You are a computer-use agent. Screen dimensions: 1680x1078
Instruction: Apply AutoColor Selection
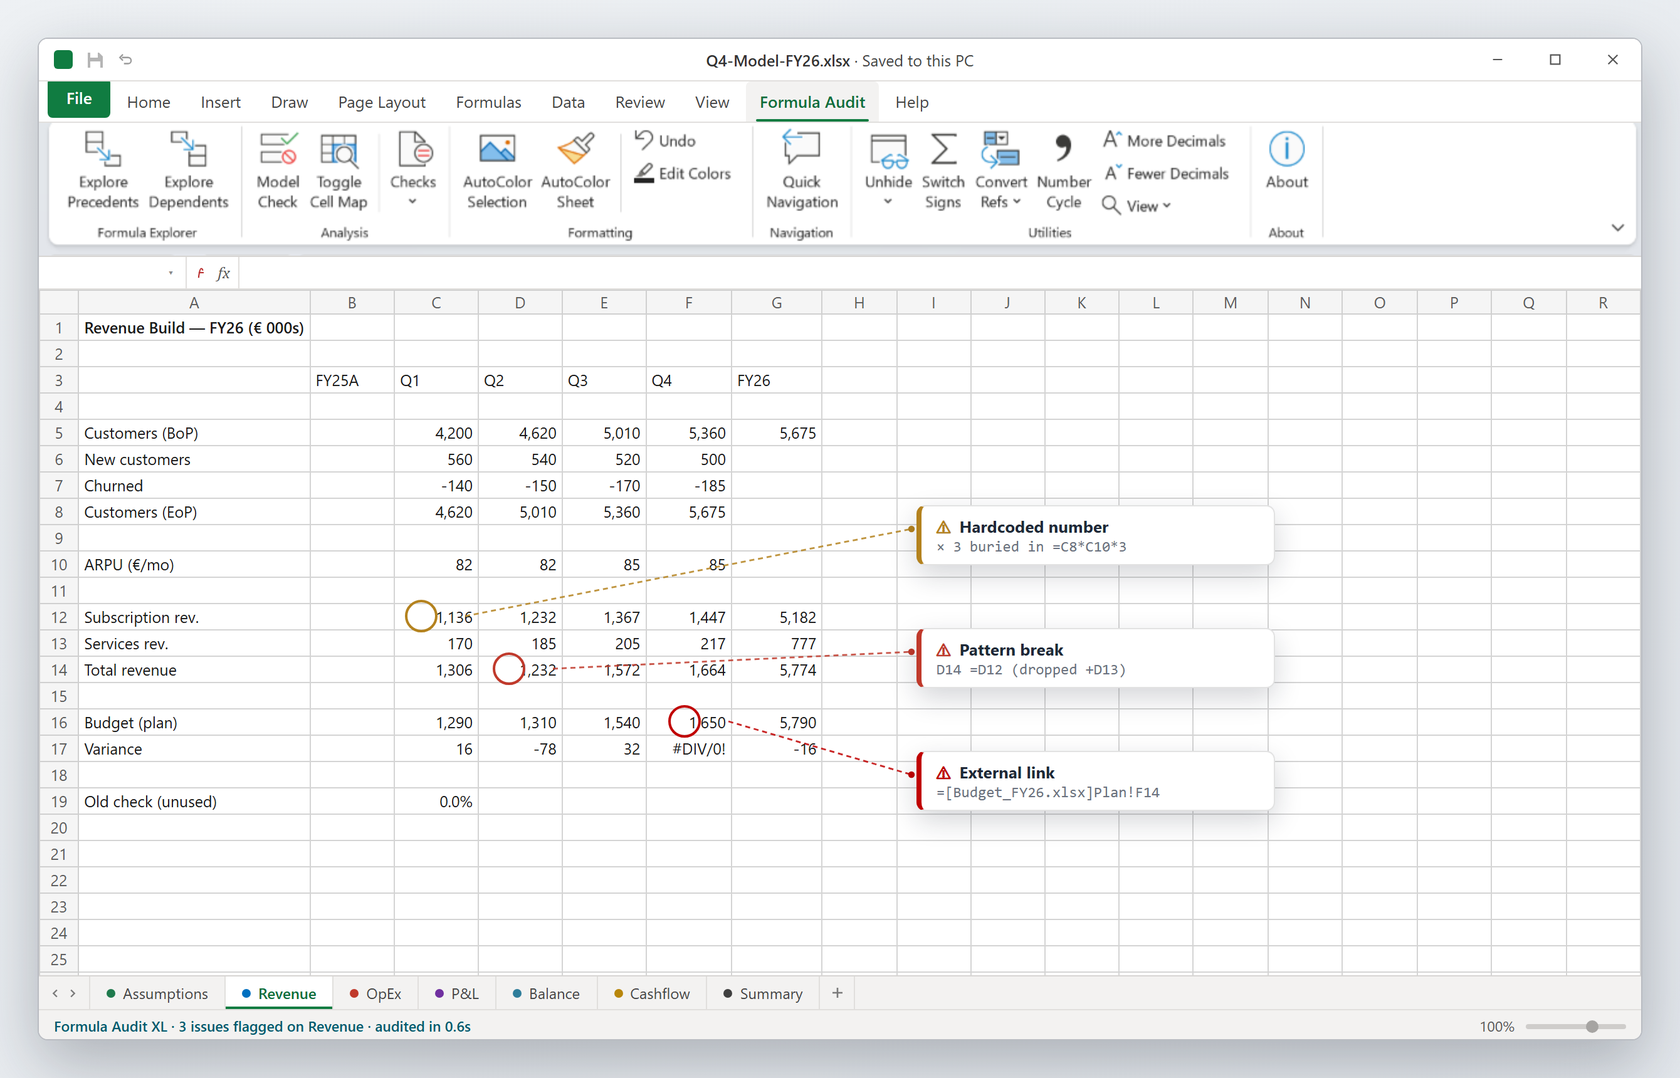(x=496, y=170)
